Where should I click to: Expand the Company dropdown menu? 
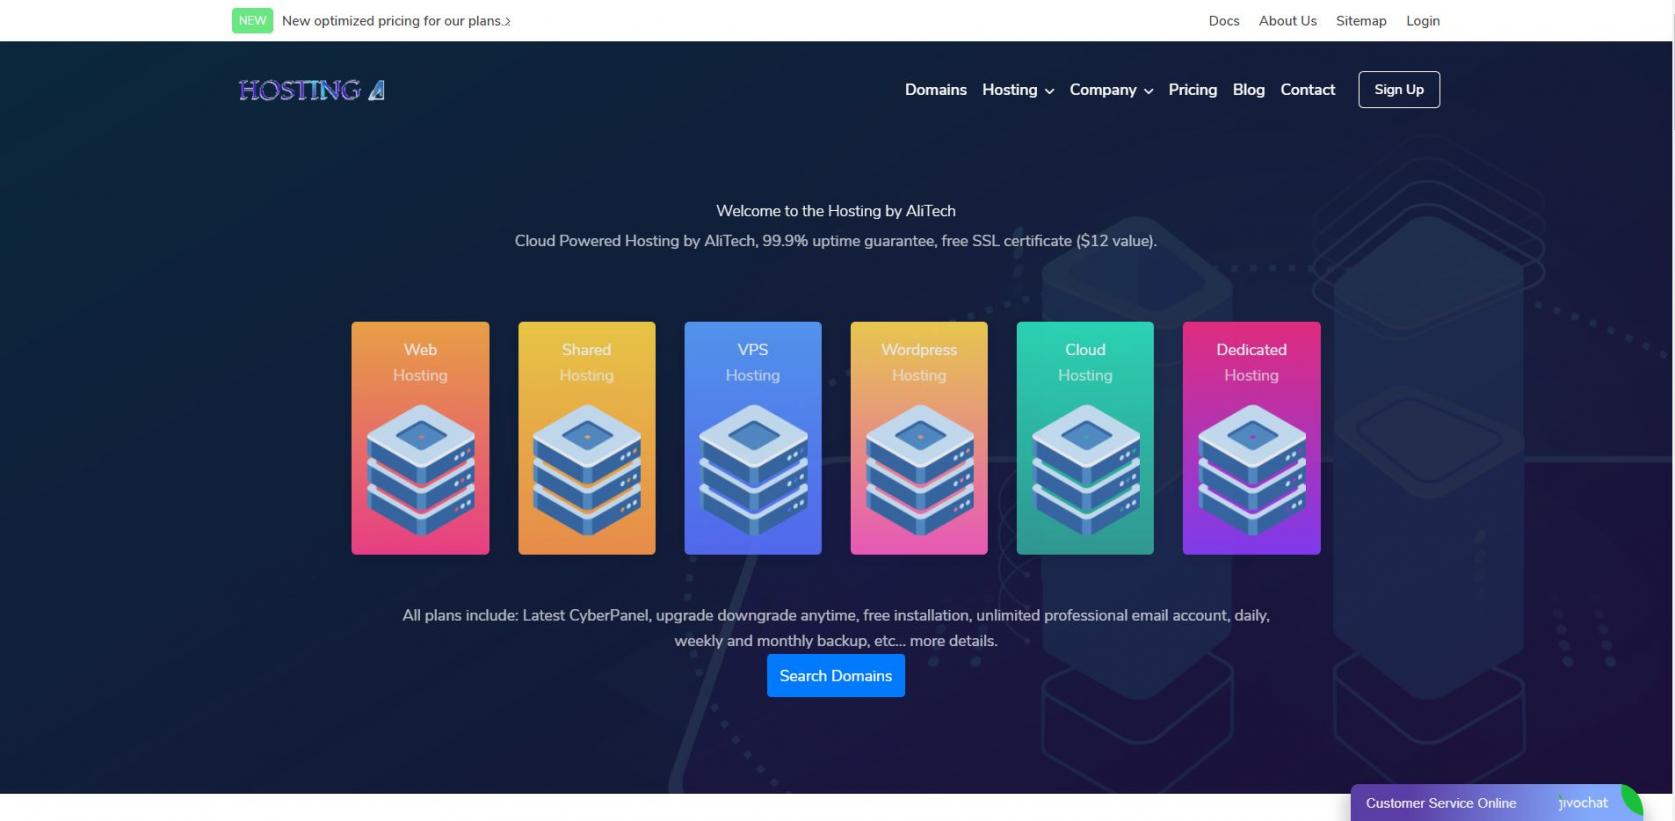(x=1110, y=90)
